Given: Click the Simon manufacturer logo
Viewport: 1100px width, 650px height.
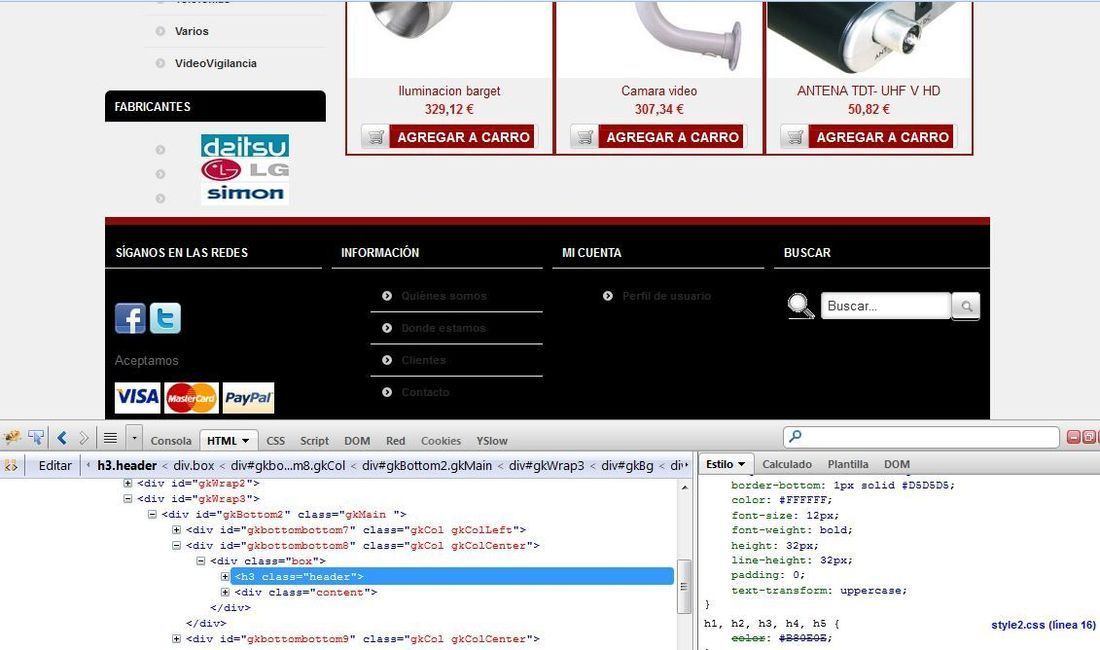Looking at the screenshot, I should click(x=245, y=194).
